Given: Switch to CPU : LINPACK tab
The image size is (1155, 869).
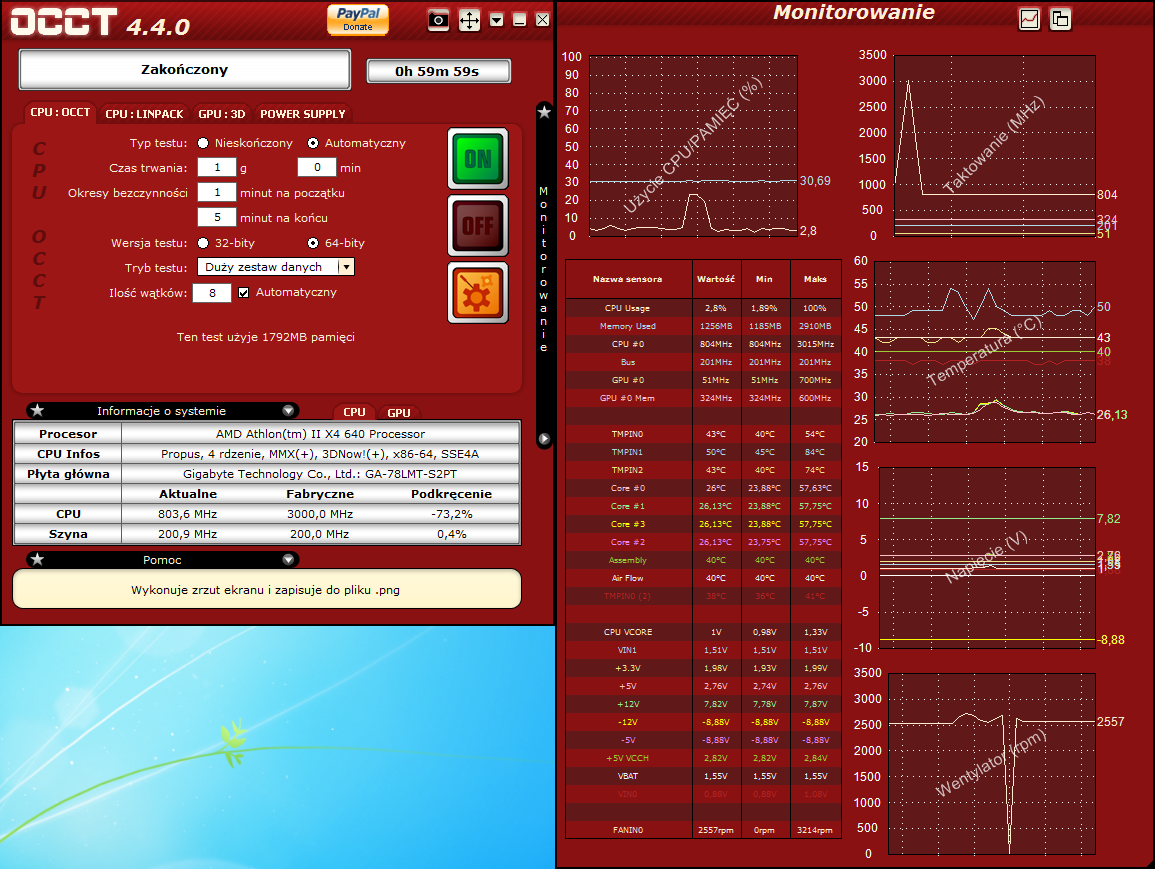Looking at the screenshot, I should [144, 114].
